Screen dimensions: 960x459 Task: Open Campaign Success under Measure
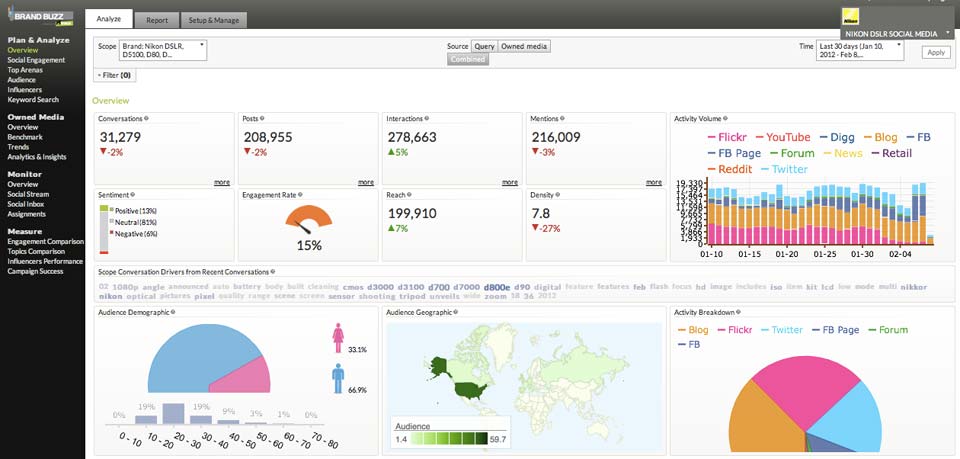[35, 271]
